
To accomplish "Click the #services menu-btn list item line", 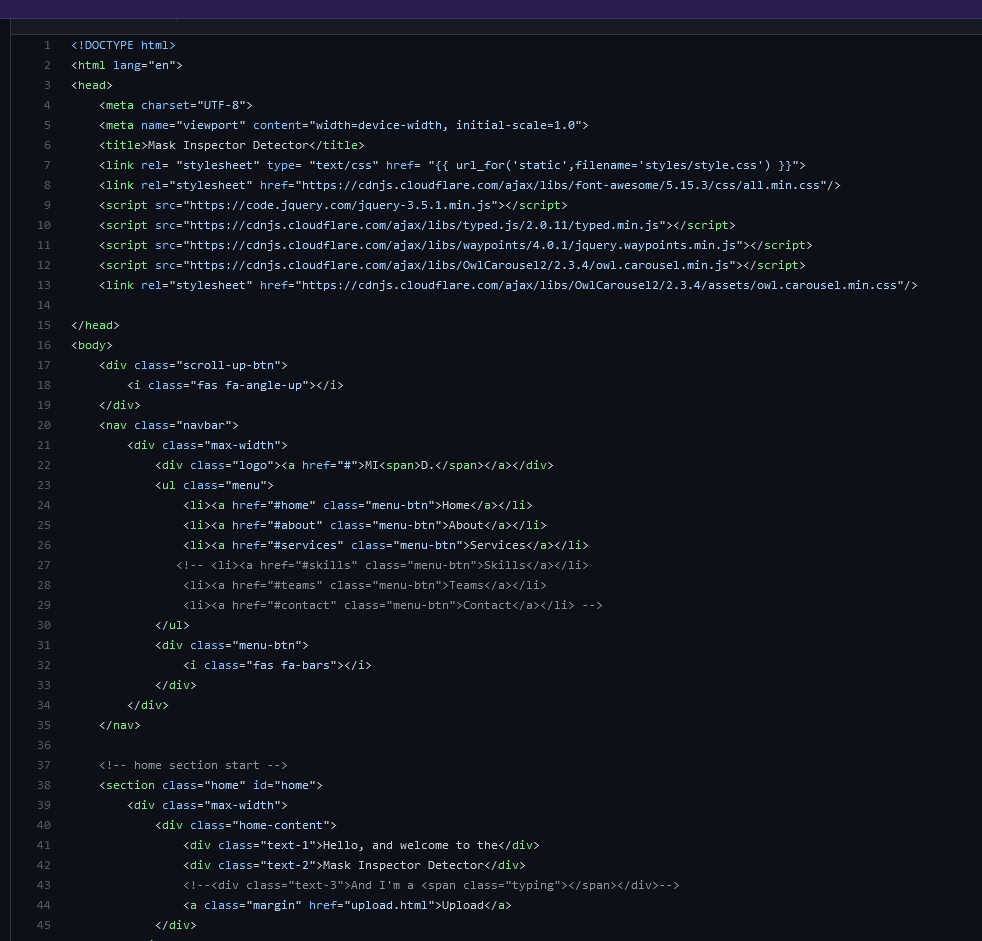I will pyautogui.click(x=386, y=546).
